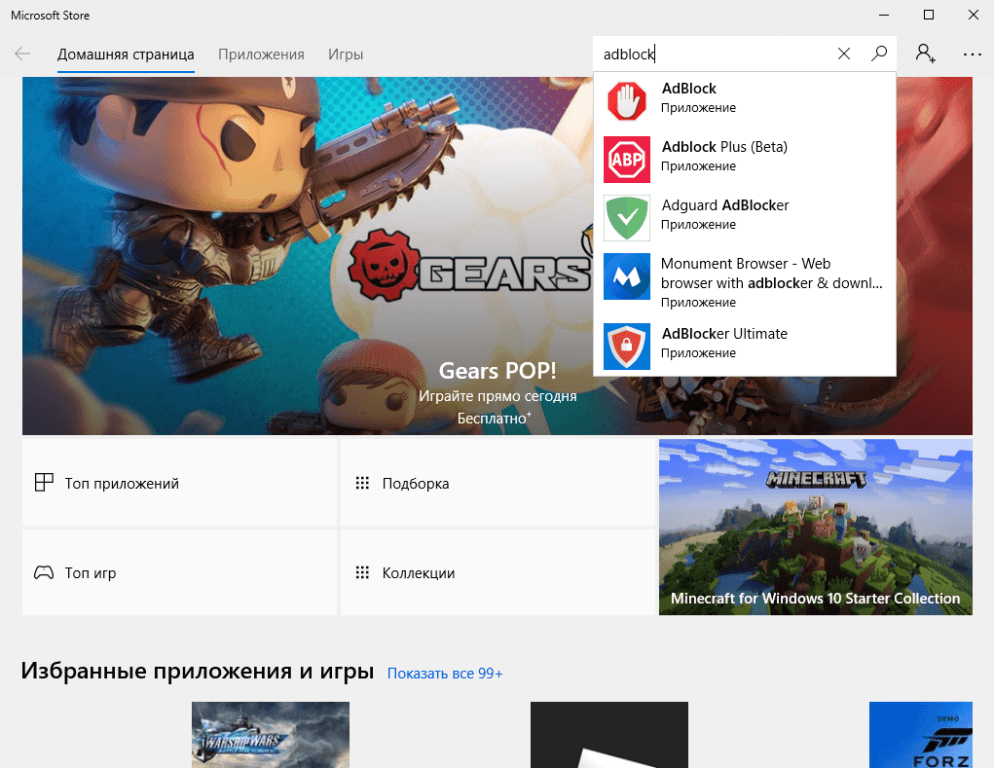Open the account sign-in icon

(x=925, y=53)
